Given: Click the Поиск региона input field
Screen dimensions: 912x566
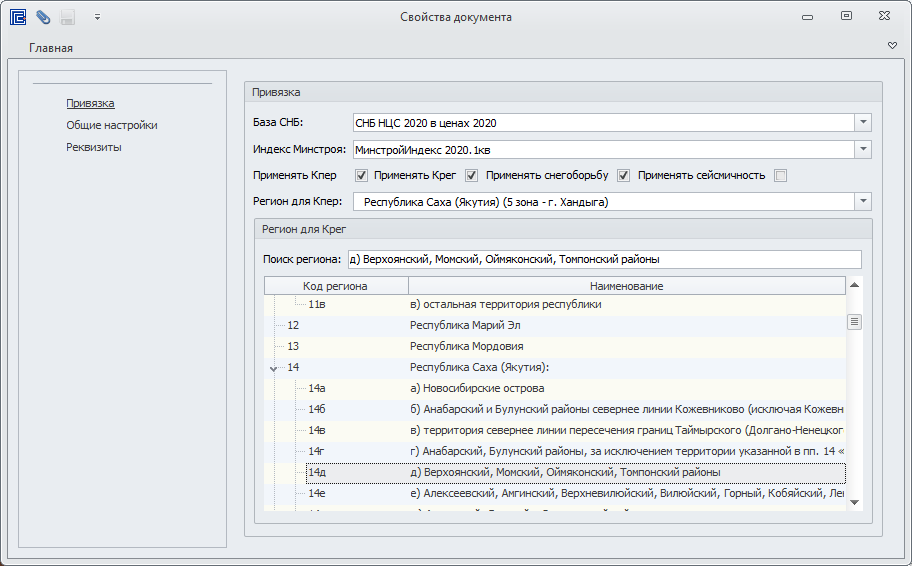Looking at the screenshot, I should (604, 259).
